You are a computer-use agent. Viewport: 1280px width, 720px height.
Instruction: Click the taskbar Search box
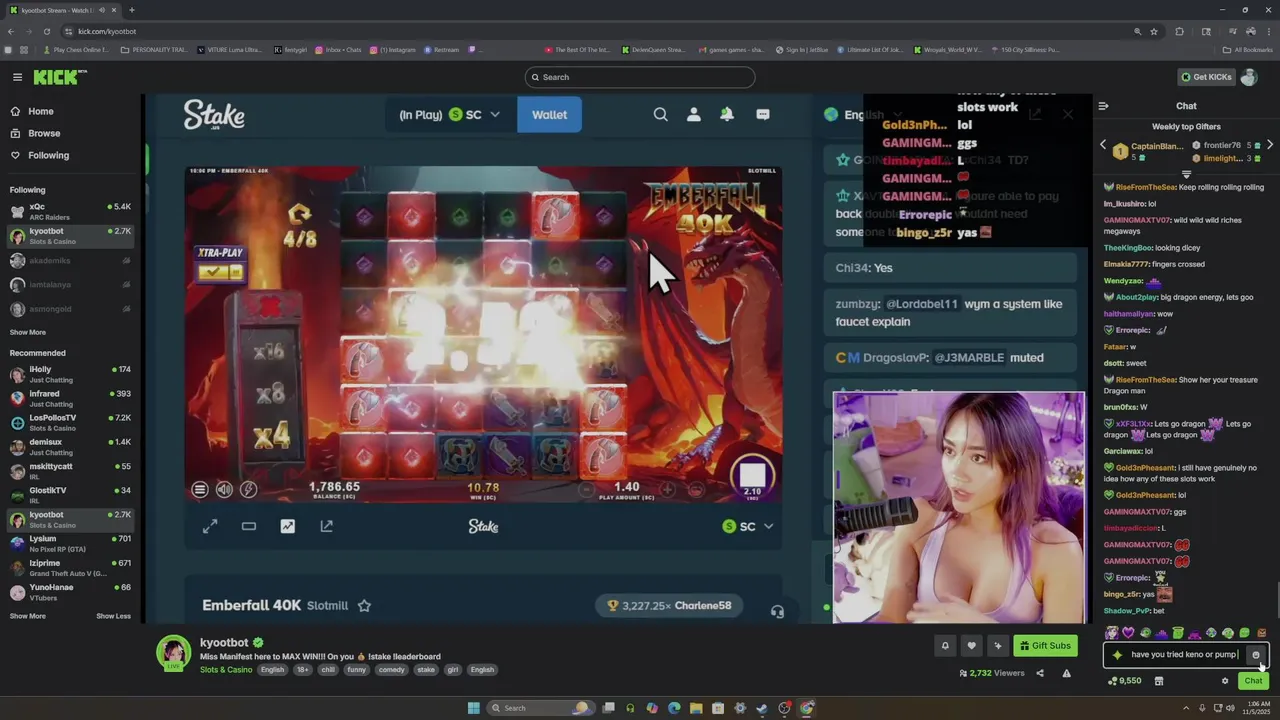point(540,708)
